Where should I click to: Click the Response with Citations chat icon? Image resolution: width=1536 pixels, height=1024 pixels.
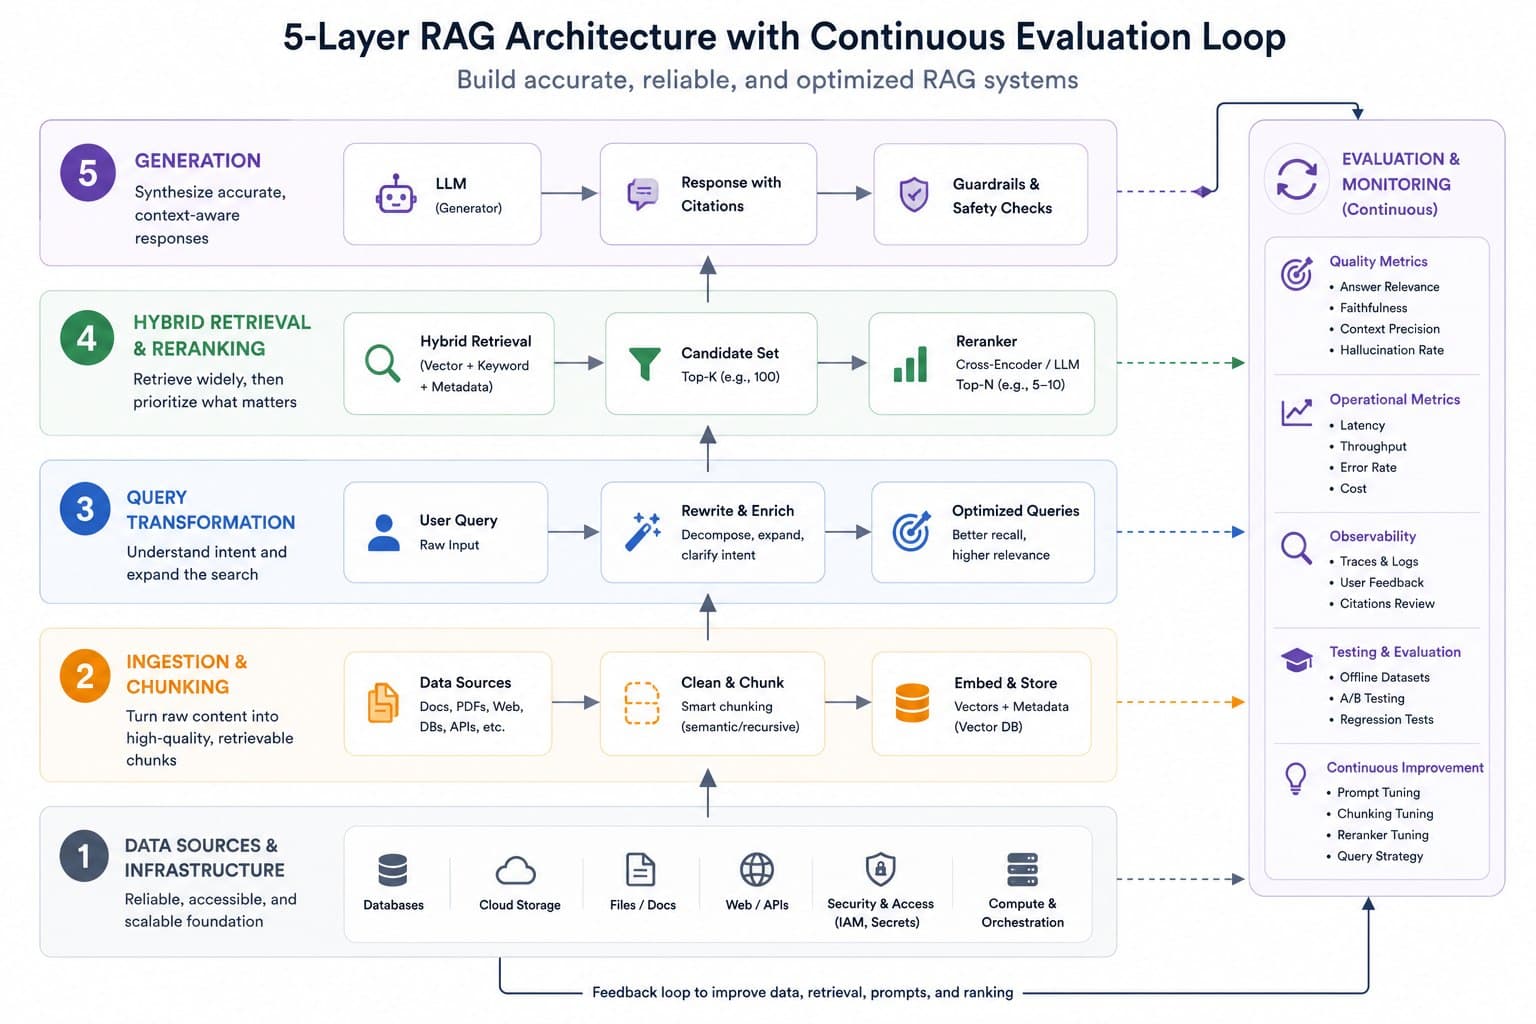tap(642, 194)
